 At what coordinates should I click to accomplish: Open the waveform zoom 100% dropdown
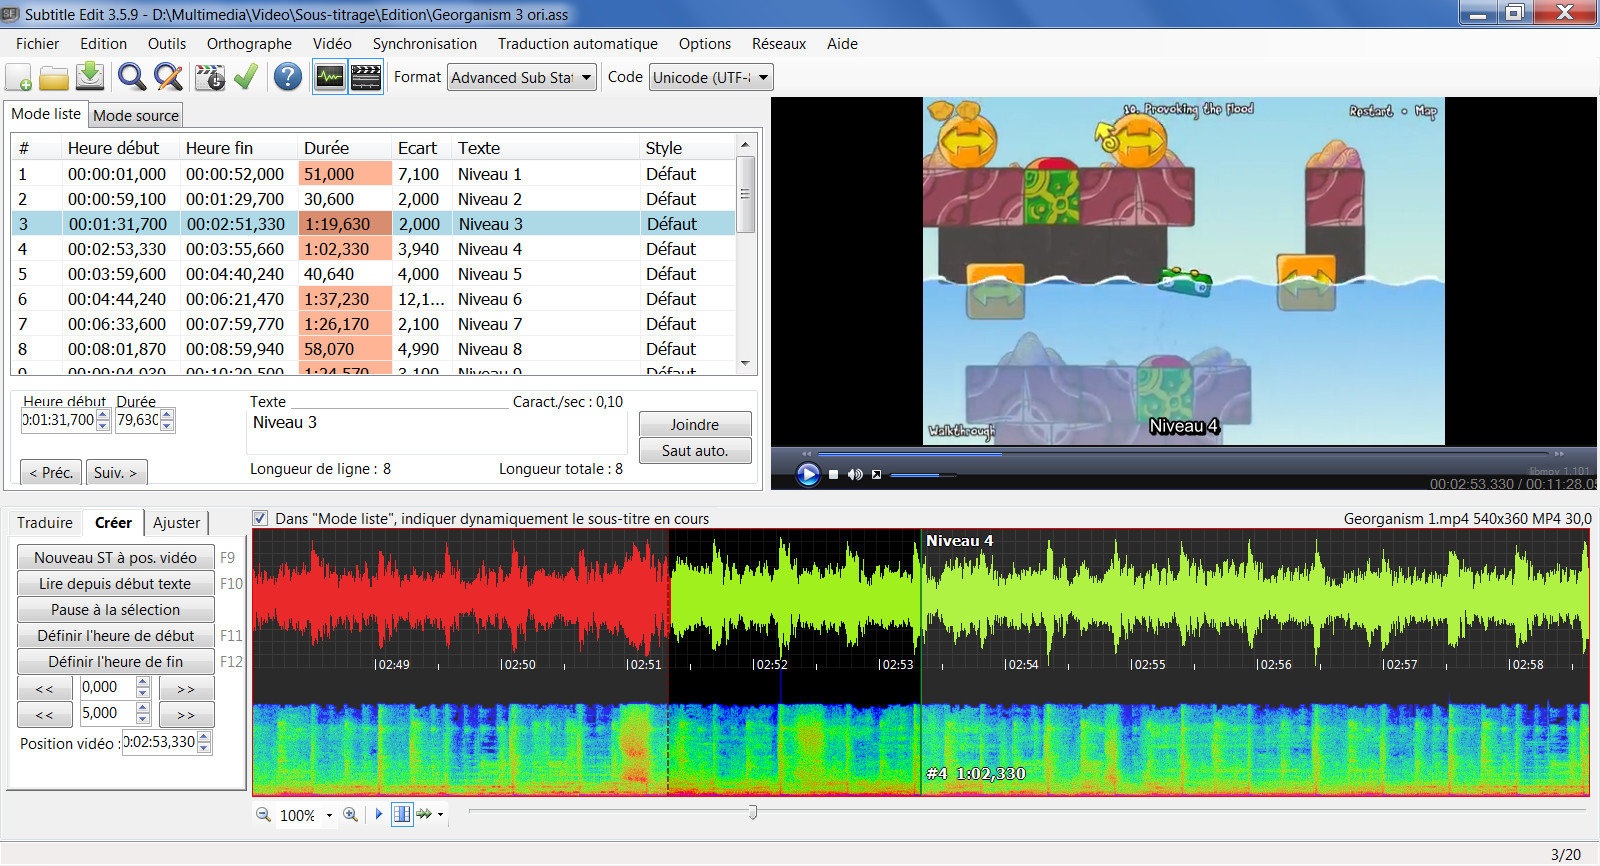coord(329,815)
